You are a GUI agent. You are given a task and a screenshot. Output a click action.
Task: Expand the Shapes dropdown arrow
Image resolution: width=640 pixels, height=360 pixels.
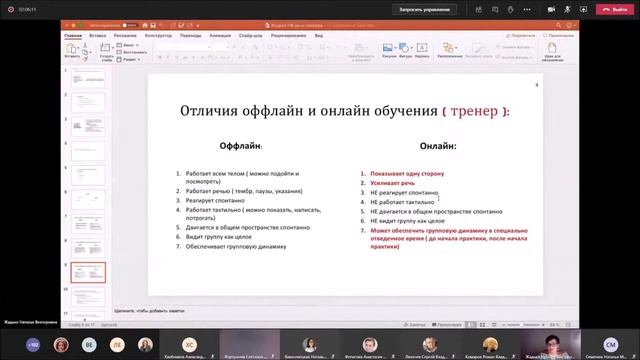411,48
